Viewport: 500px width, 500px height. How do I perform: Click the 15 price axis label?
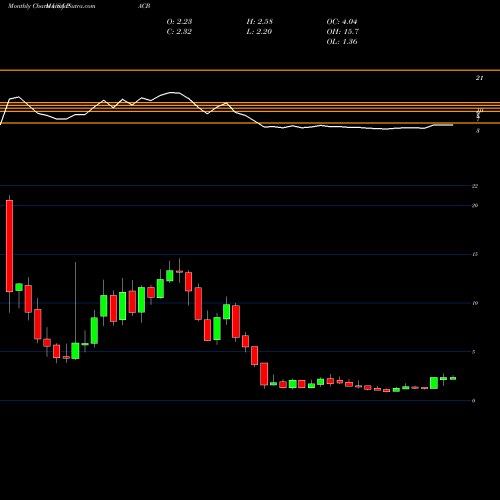coord(475,254)
